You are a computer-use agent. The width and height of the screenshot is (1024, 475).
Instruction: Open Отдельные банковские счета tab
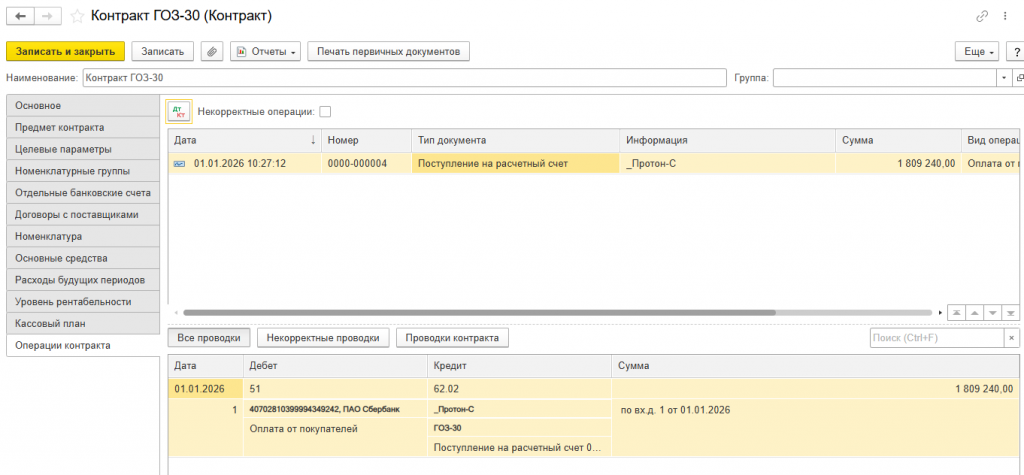83,193
